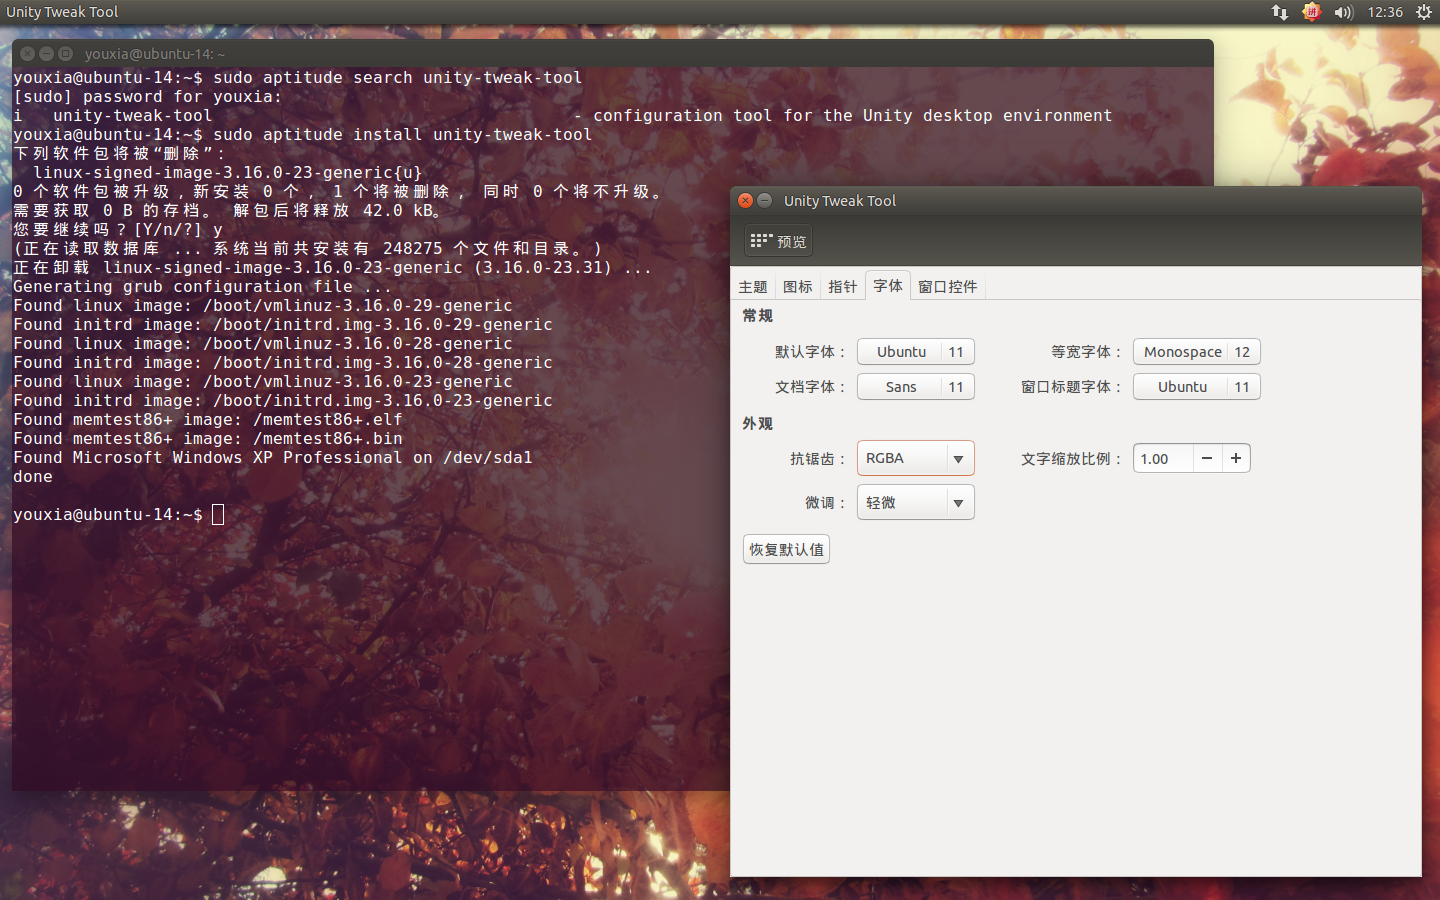Click the Unity Tweak Tool panel title
This screenshot has height=900, width=1440.
(x=62, y=12)
